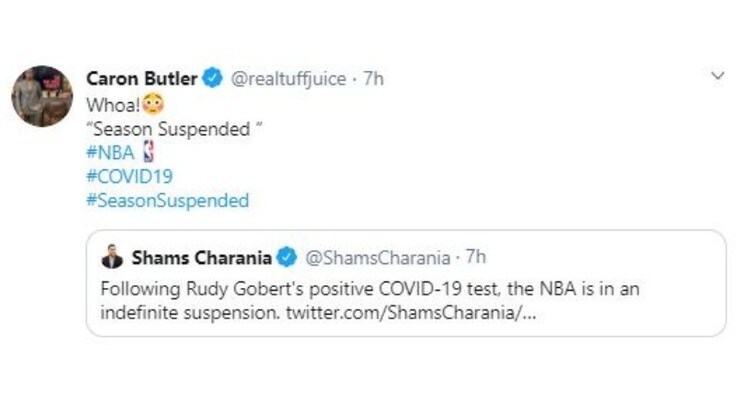Open quoted tweet about Rudy Gobert's test
The width and height of the screenshot is (736, 414).
pyautogui.click(x=406, y=284)
